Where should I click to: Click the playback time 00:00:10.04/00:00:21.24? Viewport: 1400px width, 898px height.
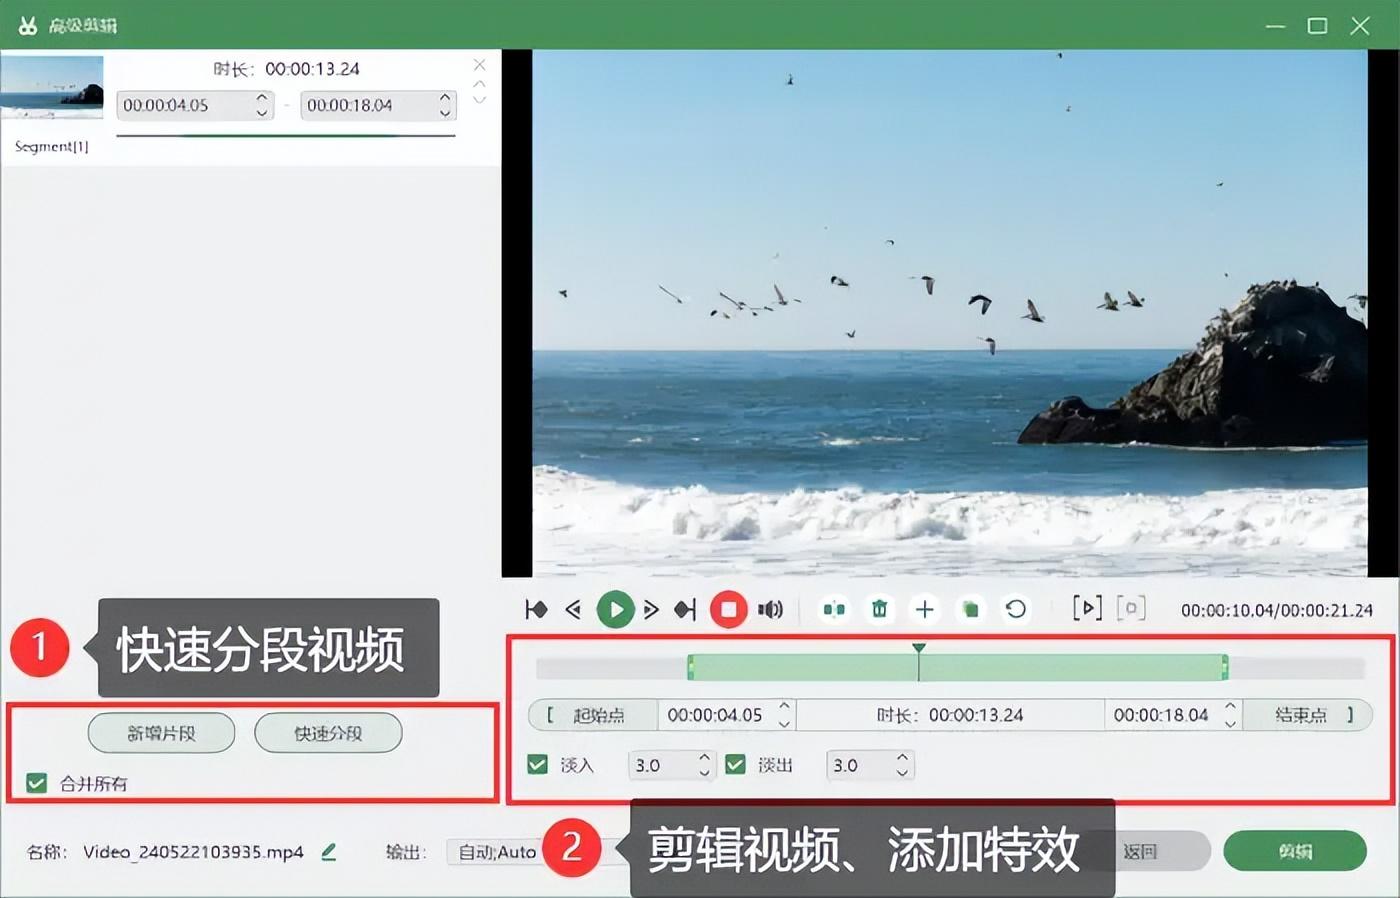pos(1277,610)
